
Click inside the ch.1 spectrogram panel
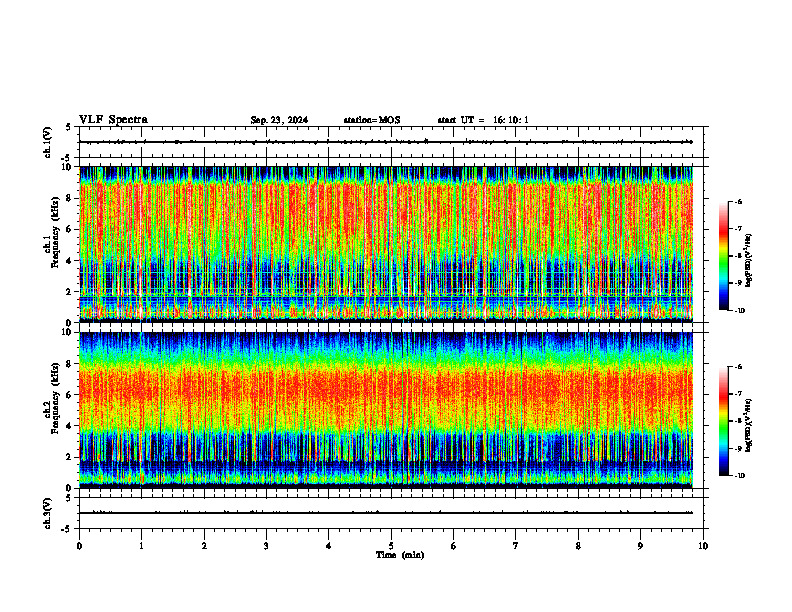[386, 244]
